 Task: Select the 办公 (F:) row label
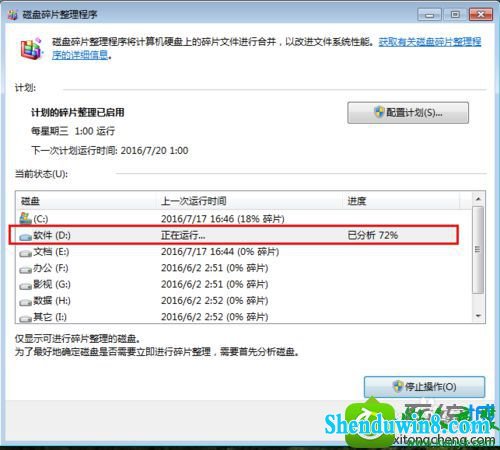[x=51, y=268]
